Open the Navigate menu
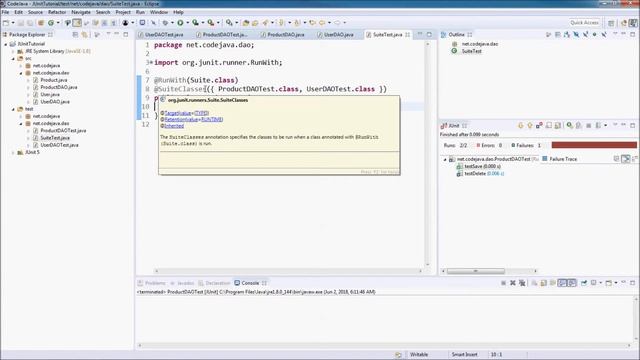640x360 pixels. click(x=81, y=12)
